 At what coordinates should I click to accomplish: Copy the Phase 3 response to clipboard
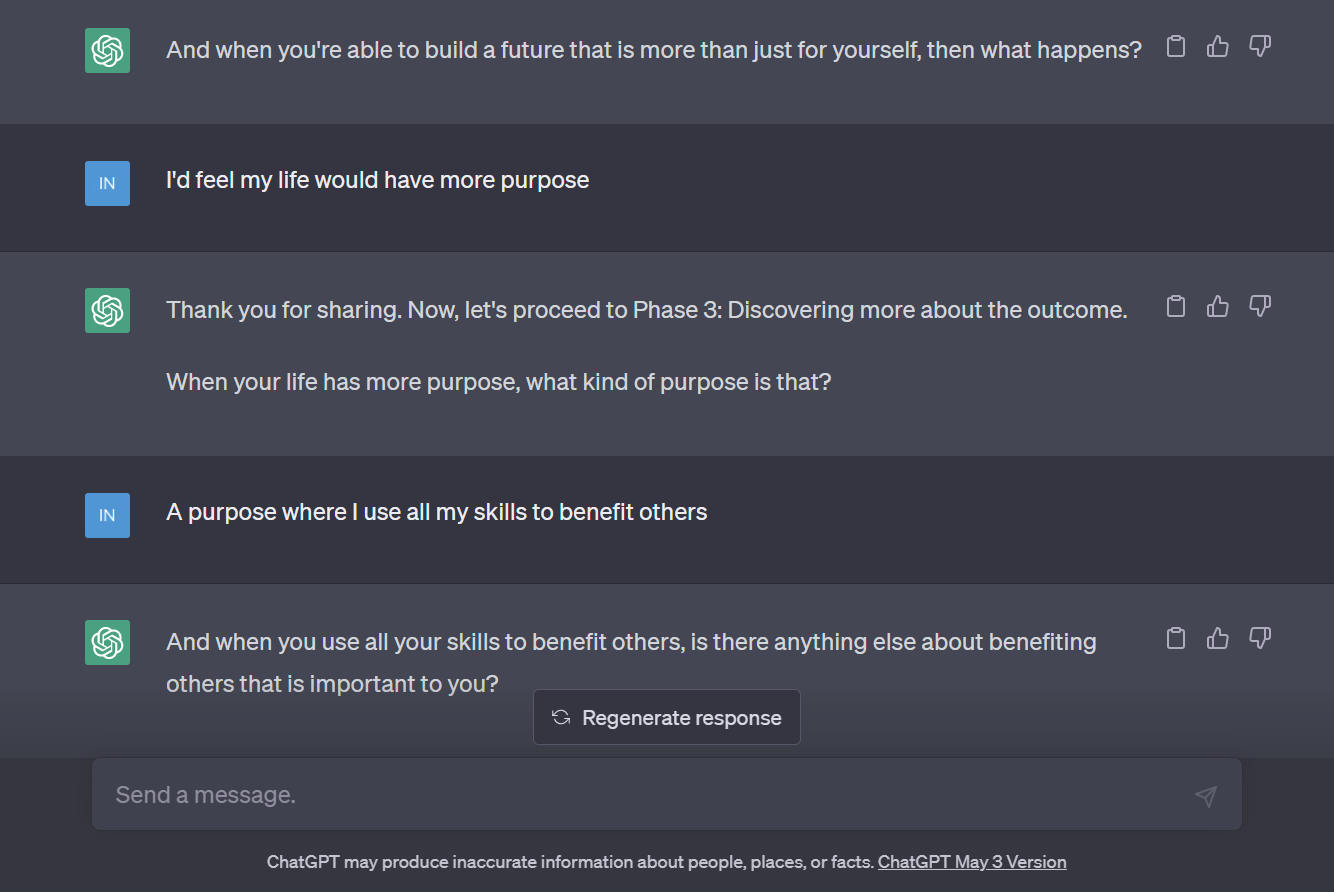[x=1176, y=306]
